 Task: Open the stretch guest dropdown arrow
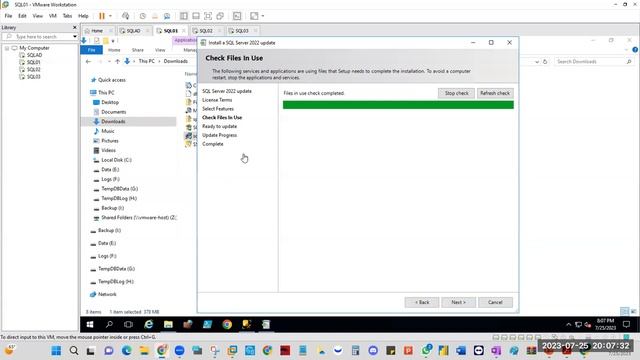click(x=263, y=16)
